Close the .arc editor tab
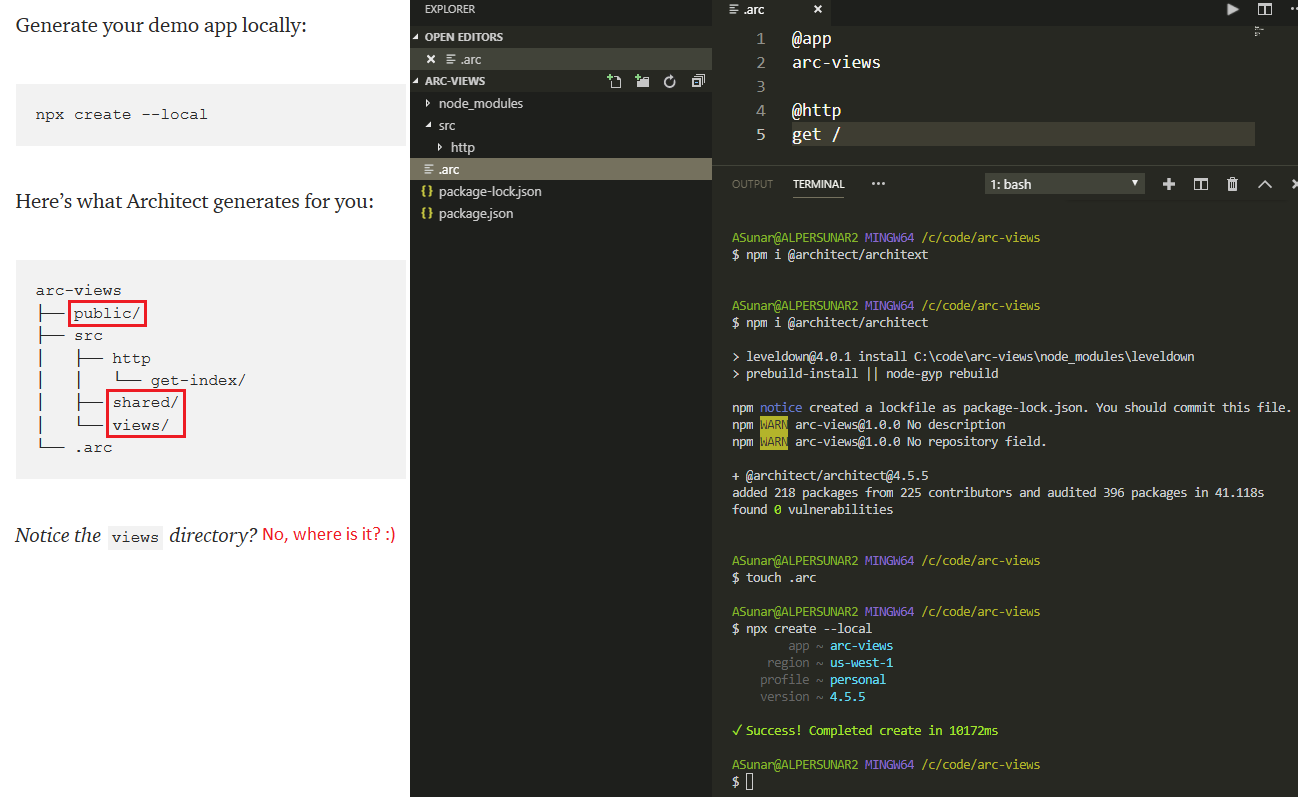This screenshot has width=1299, height=797. pyautogui.click(x=817, y=9)
